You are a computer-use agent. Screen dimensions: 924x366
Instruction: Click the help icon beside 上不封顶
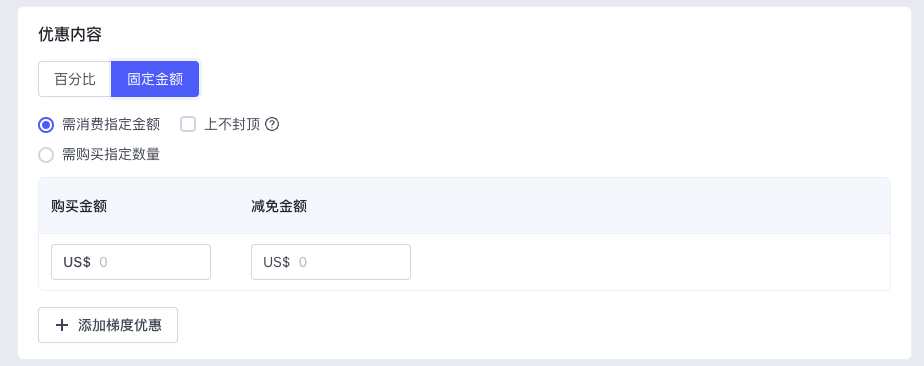(272, 124)
